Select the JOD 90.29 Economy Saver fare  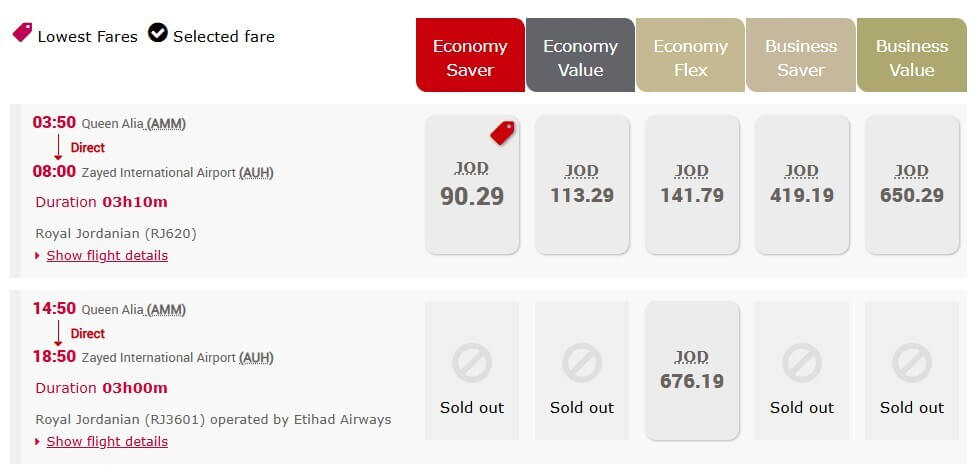pyautogui.click(x=472, y=185)
